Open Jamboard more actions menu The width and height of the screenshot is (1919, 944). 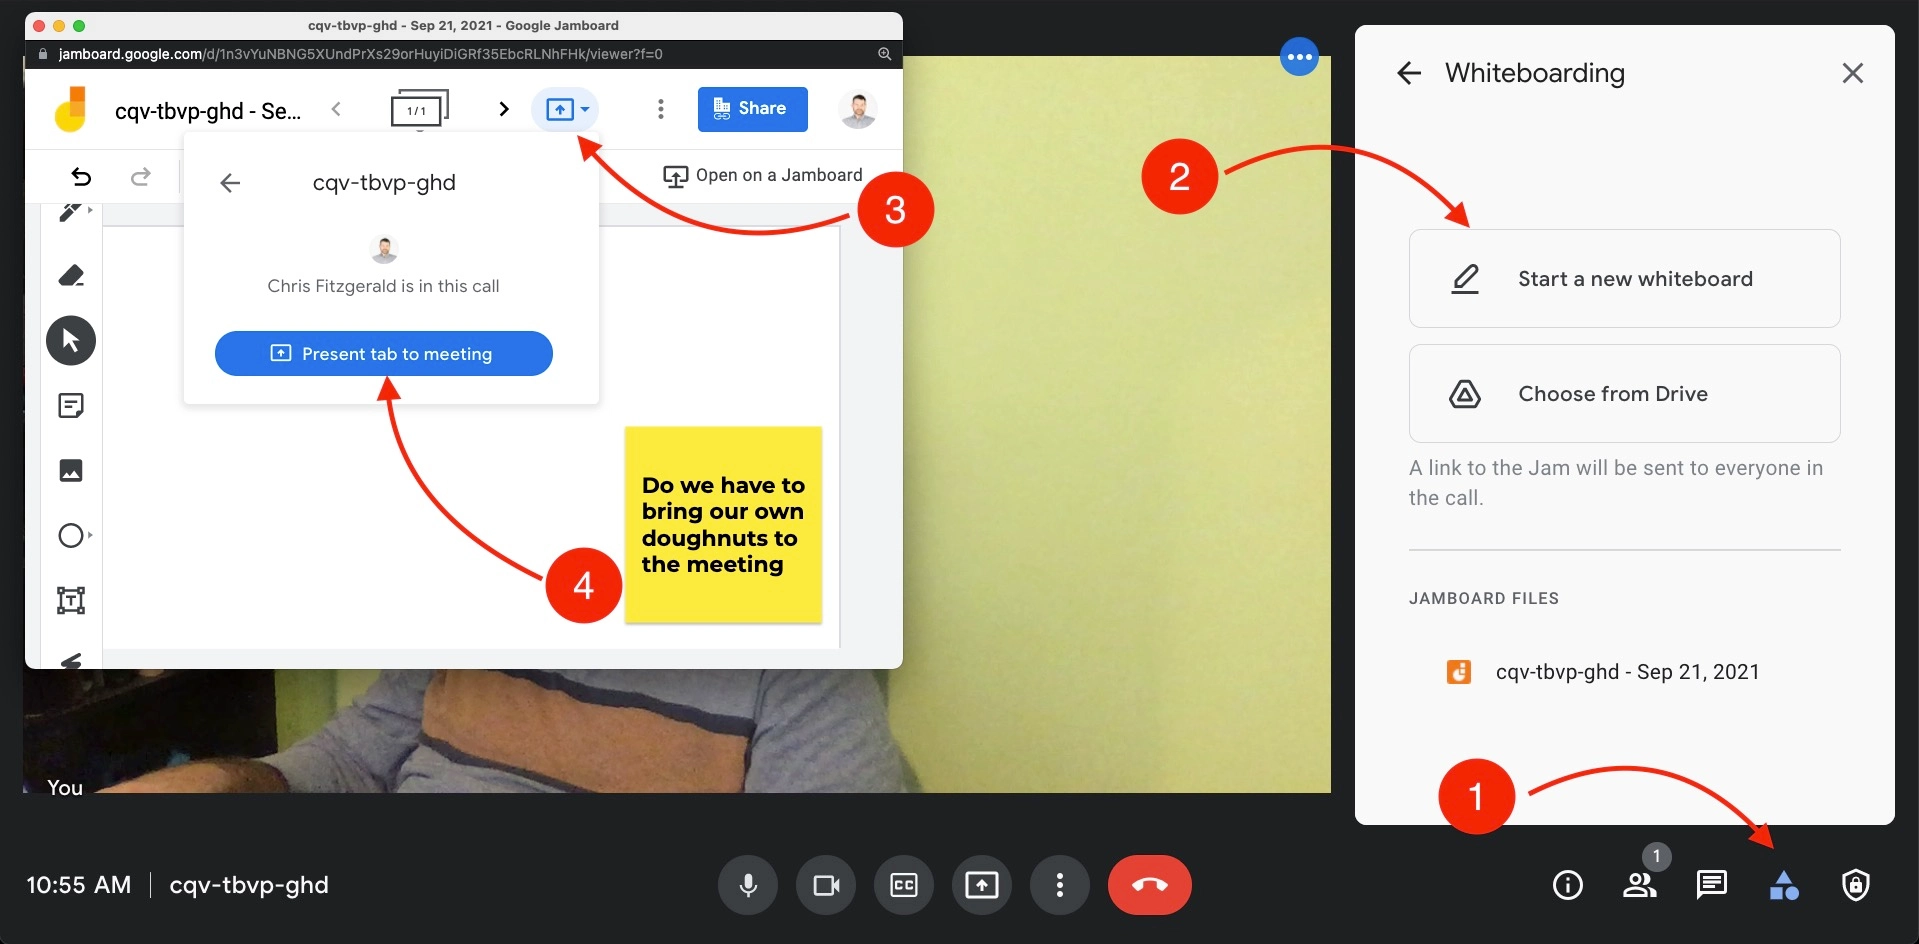(x=660, y=109)
